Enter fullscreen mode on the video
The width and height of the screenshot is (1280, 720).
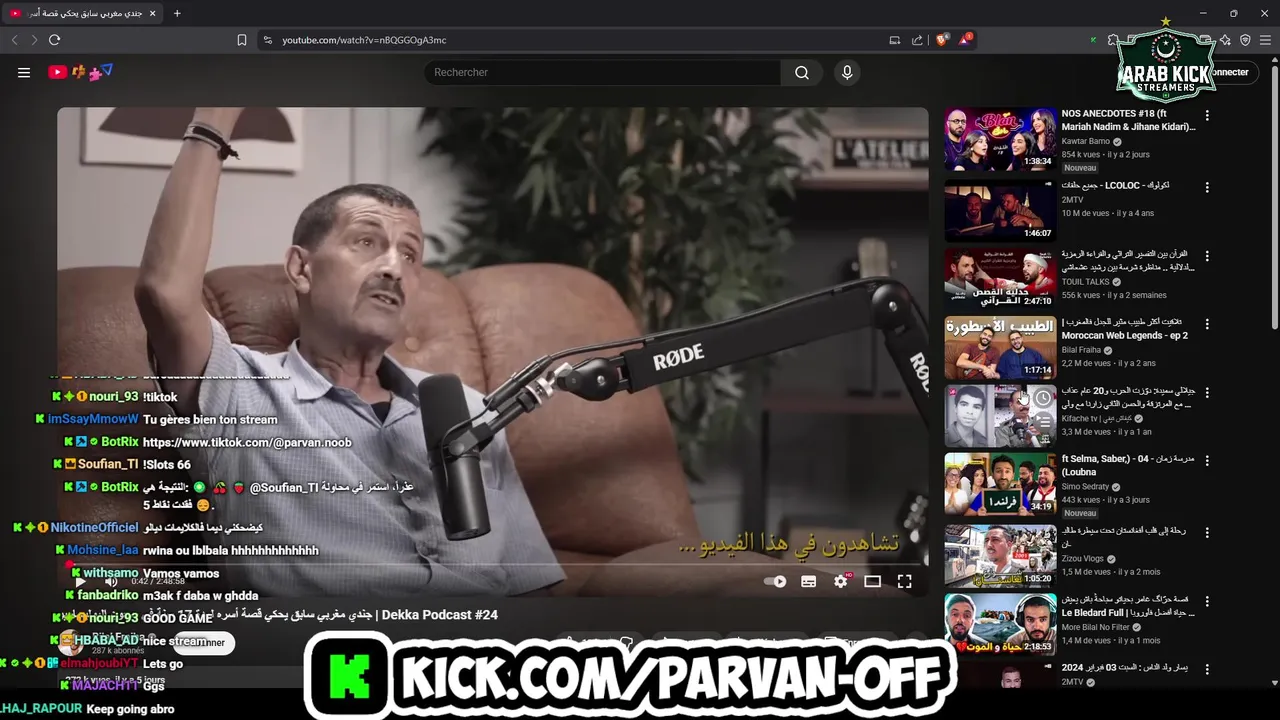coord(904,581)
